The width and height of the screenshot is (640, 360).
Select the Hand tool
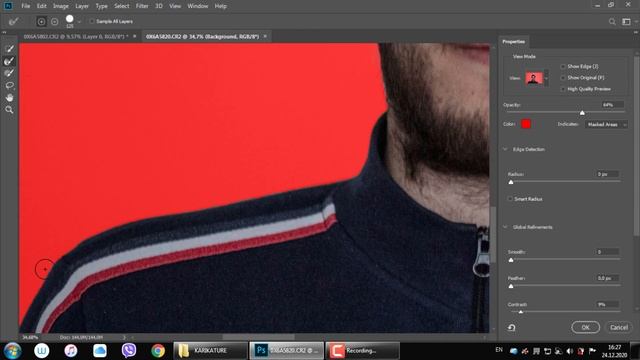click(9, 98)
